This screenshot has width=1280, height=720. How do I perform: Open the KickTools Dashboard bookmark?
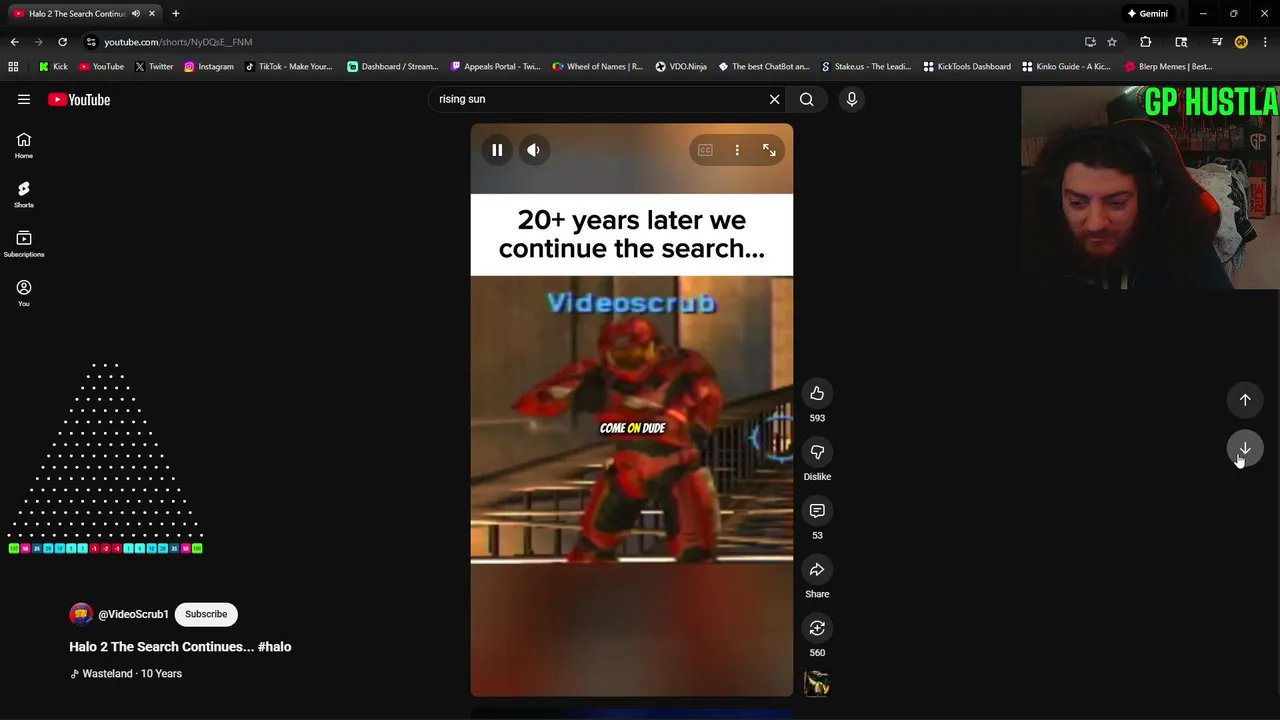(967, 67)
